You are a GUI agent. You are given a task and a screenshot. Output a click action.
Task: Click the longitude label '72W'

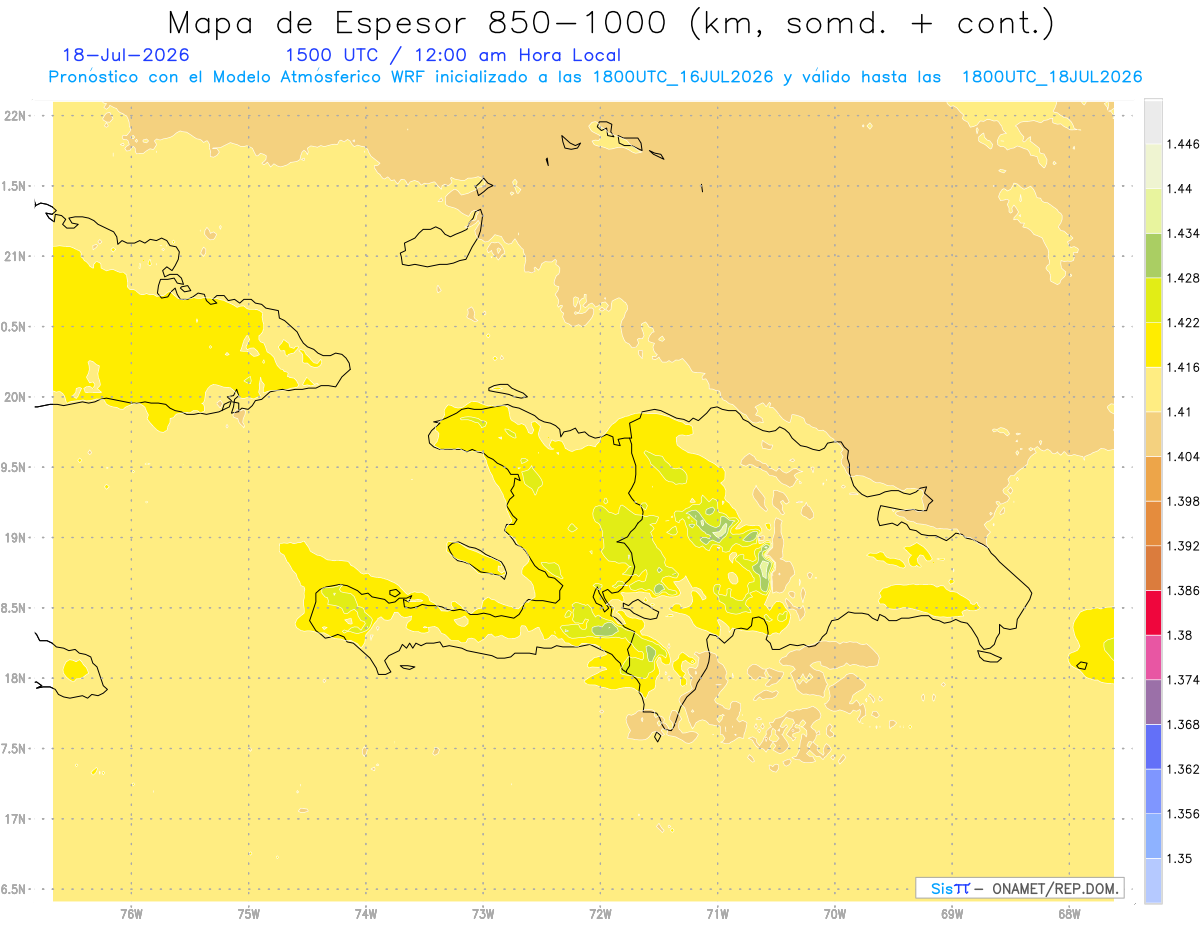coord(600,914)
